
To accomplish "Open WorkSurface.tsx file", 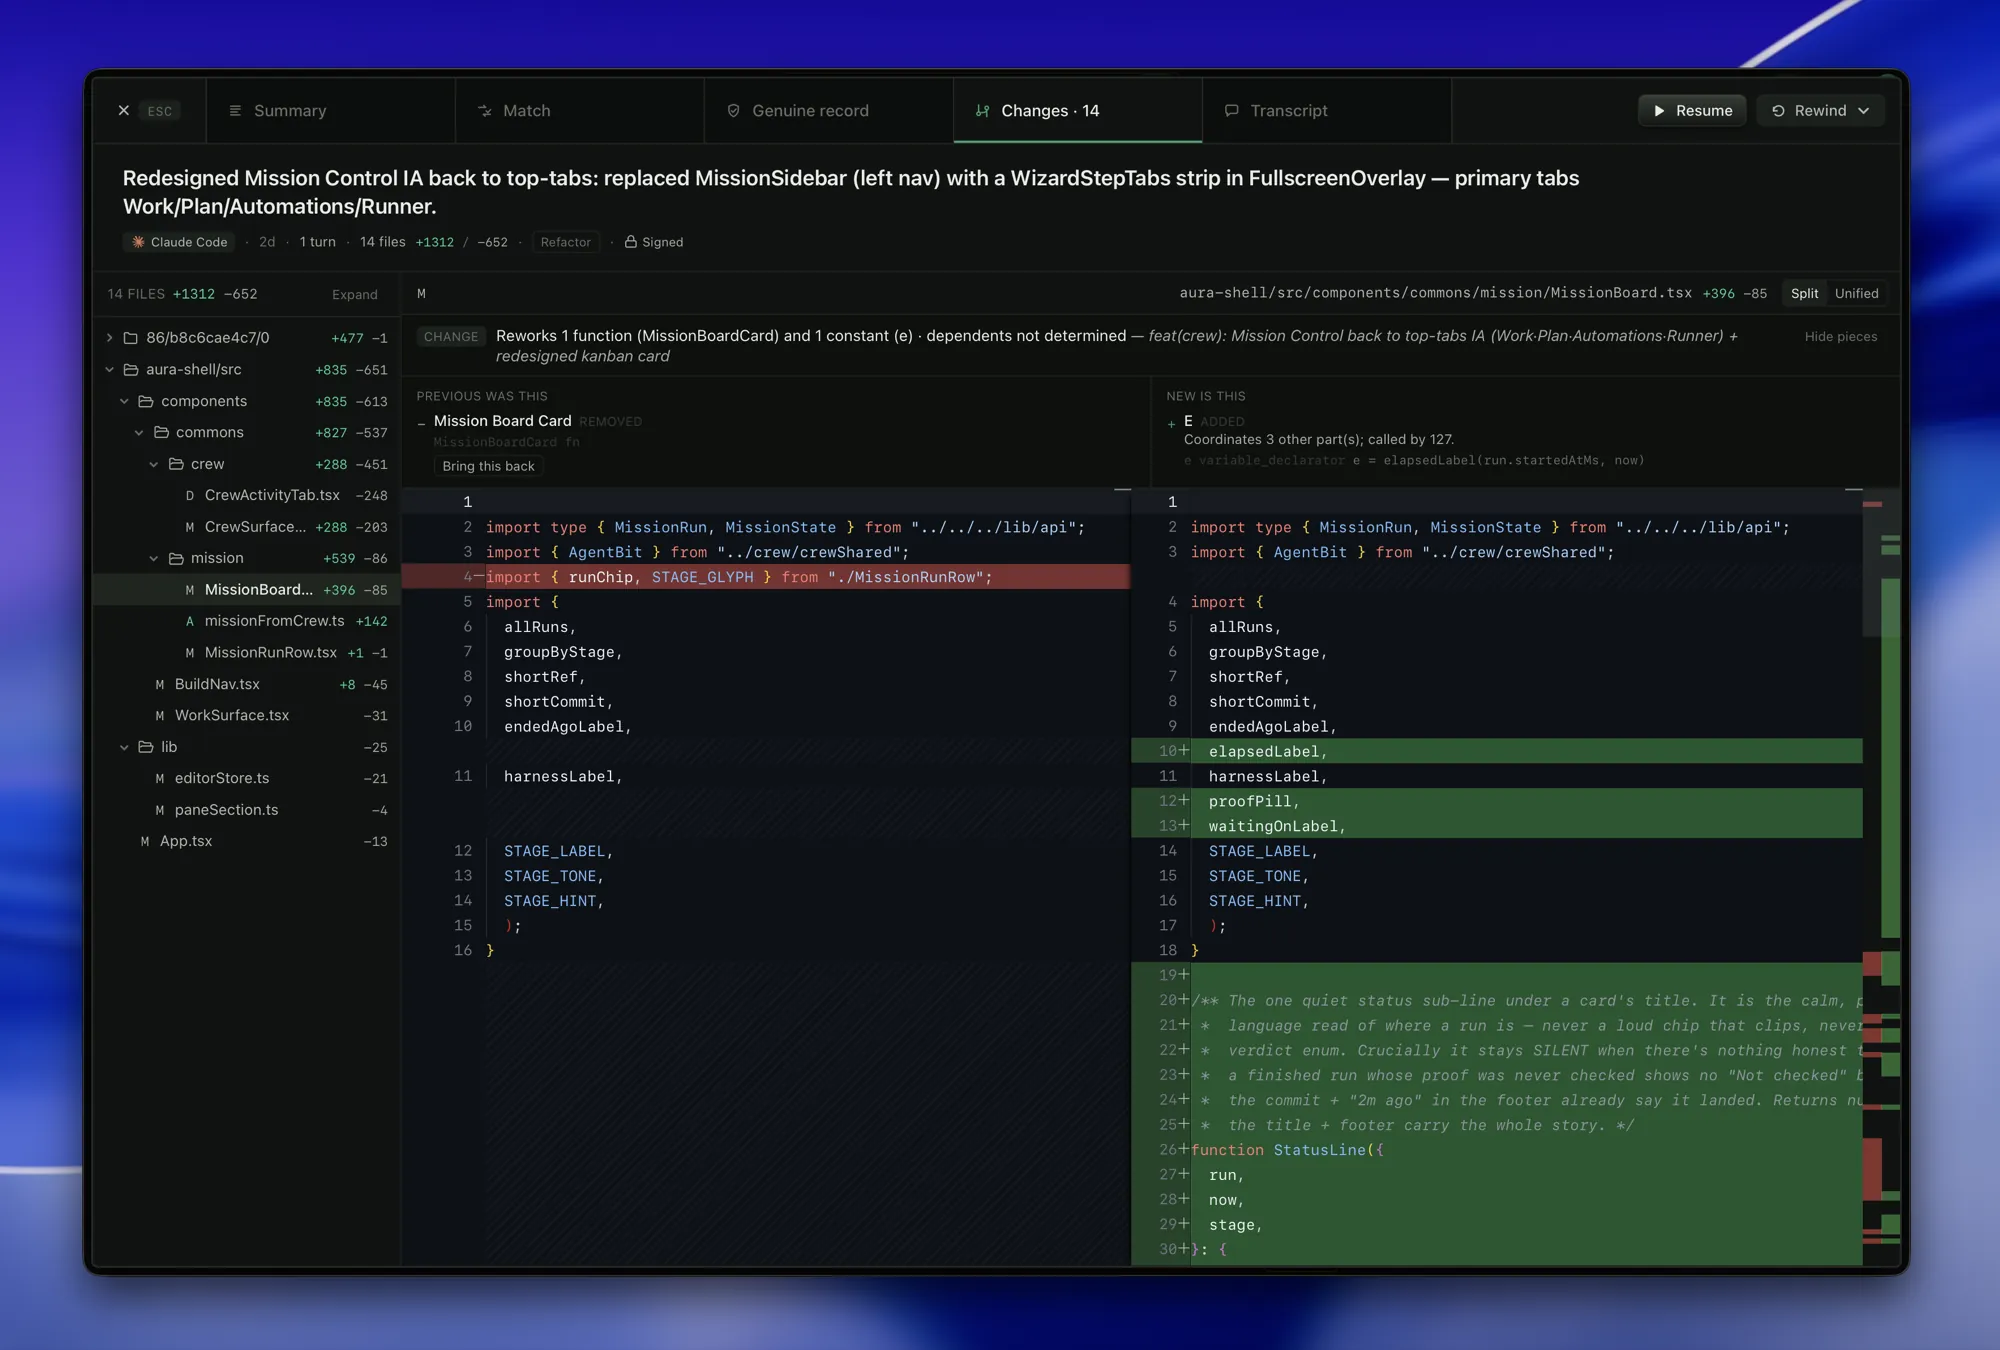I will 246,716.
